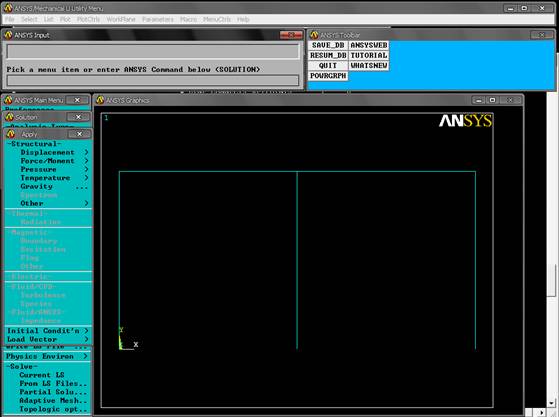
Task: Click the RESUM_DB toolbar button
Action: click(328, 56)
